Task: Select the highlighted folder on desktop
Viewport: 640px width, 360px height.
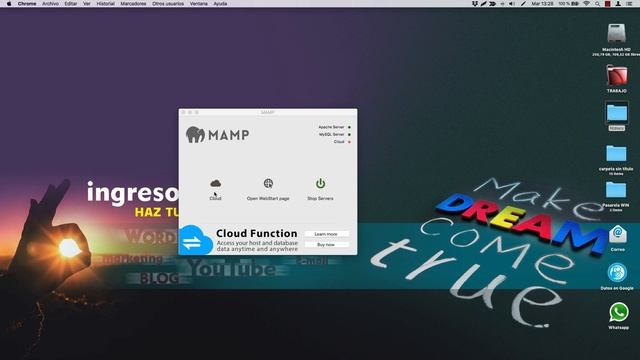Action: tap(617, 113)
